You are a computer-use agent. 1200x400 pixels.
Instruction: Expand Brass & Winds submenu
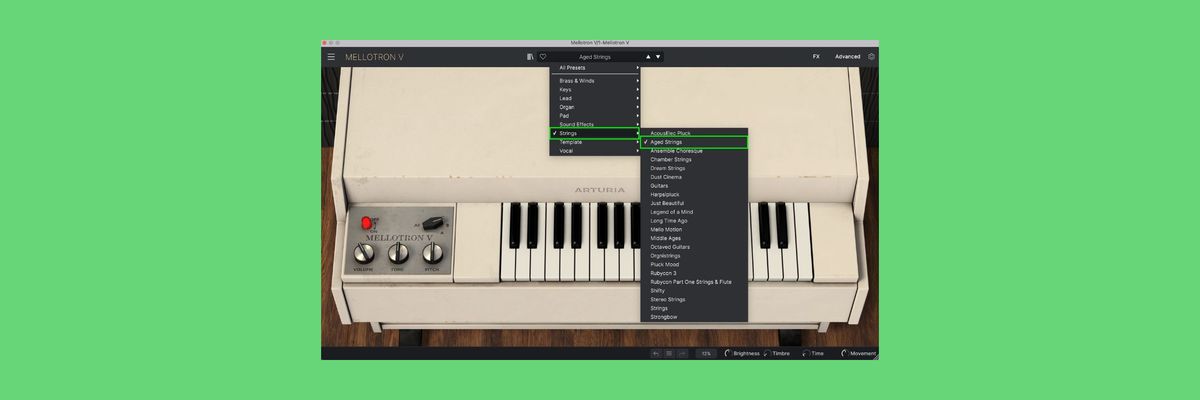pyautogui.click(x=595, y=81)
